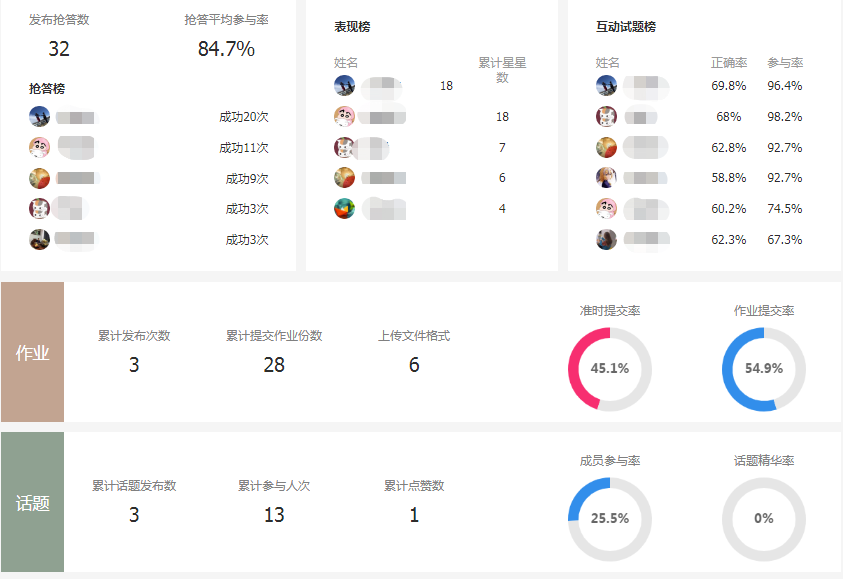Click the 发布抢答数 count 32
Screen dimensions: 843x579
(x=59, y=49)
